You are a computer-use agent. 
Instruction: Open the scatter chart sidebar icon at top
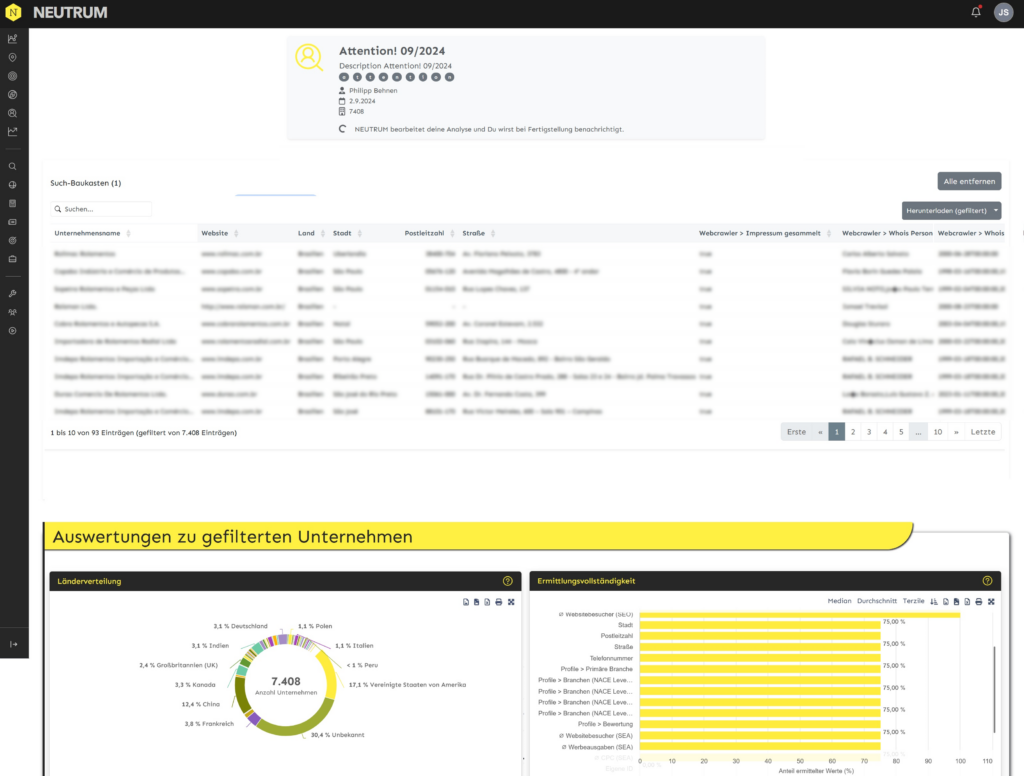point(12,39)
